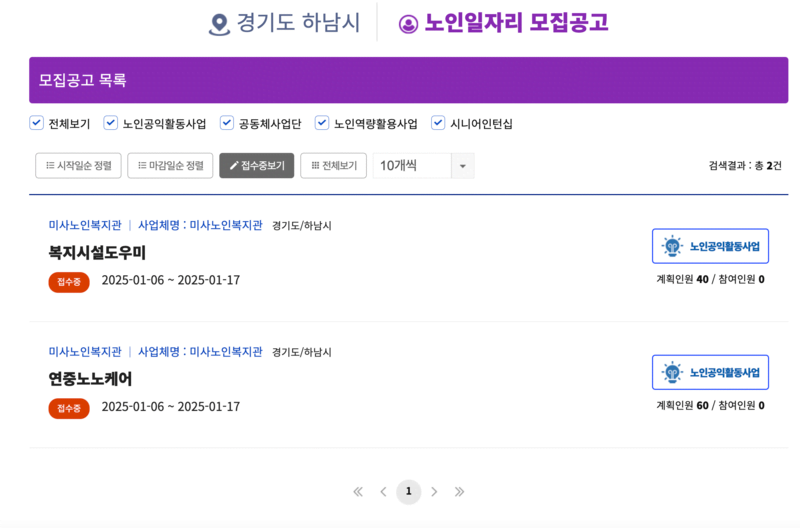Click 경기도/하남시 text in 복지시설도우미 row
Screen dimensions: 800x528
pos(302,225)
